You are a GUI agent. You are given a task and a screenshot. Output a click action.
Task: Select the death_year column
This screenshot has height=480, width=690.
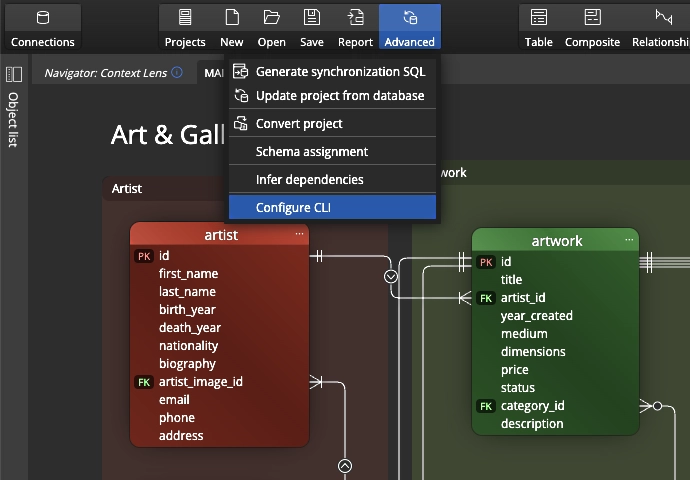click(190, 328)
